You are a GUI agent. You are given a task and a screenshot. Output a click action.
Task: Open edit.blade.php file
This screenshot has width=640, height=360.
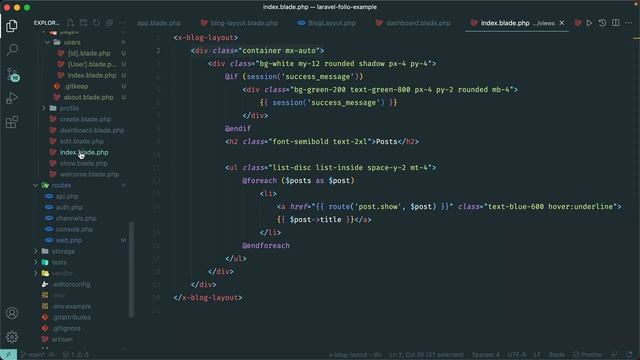pyautogui.click(x=82, y=141)
